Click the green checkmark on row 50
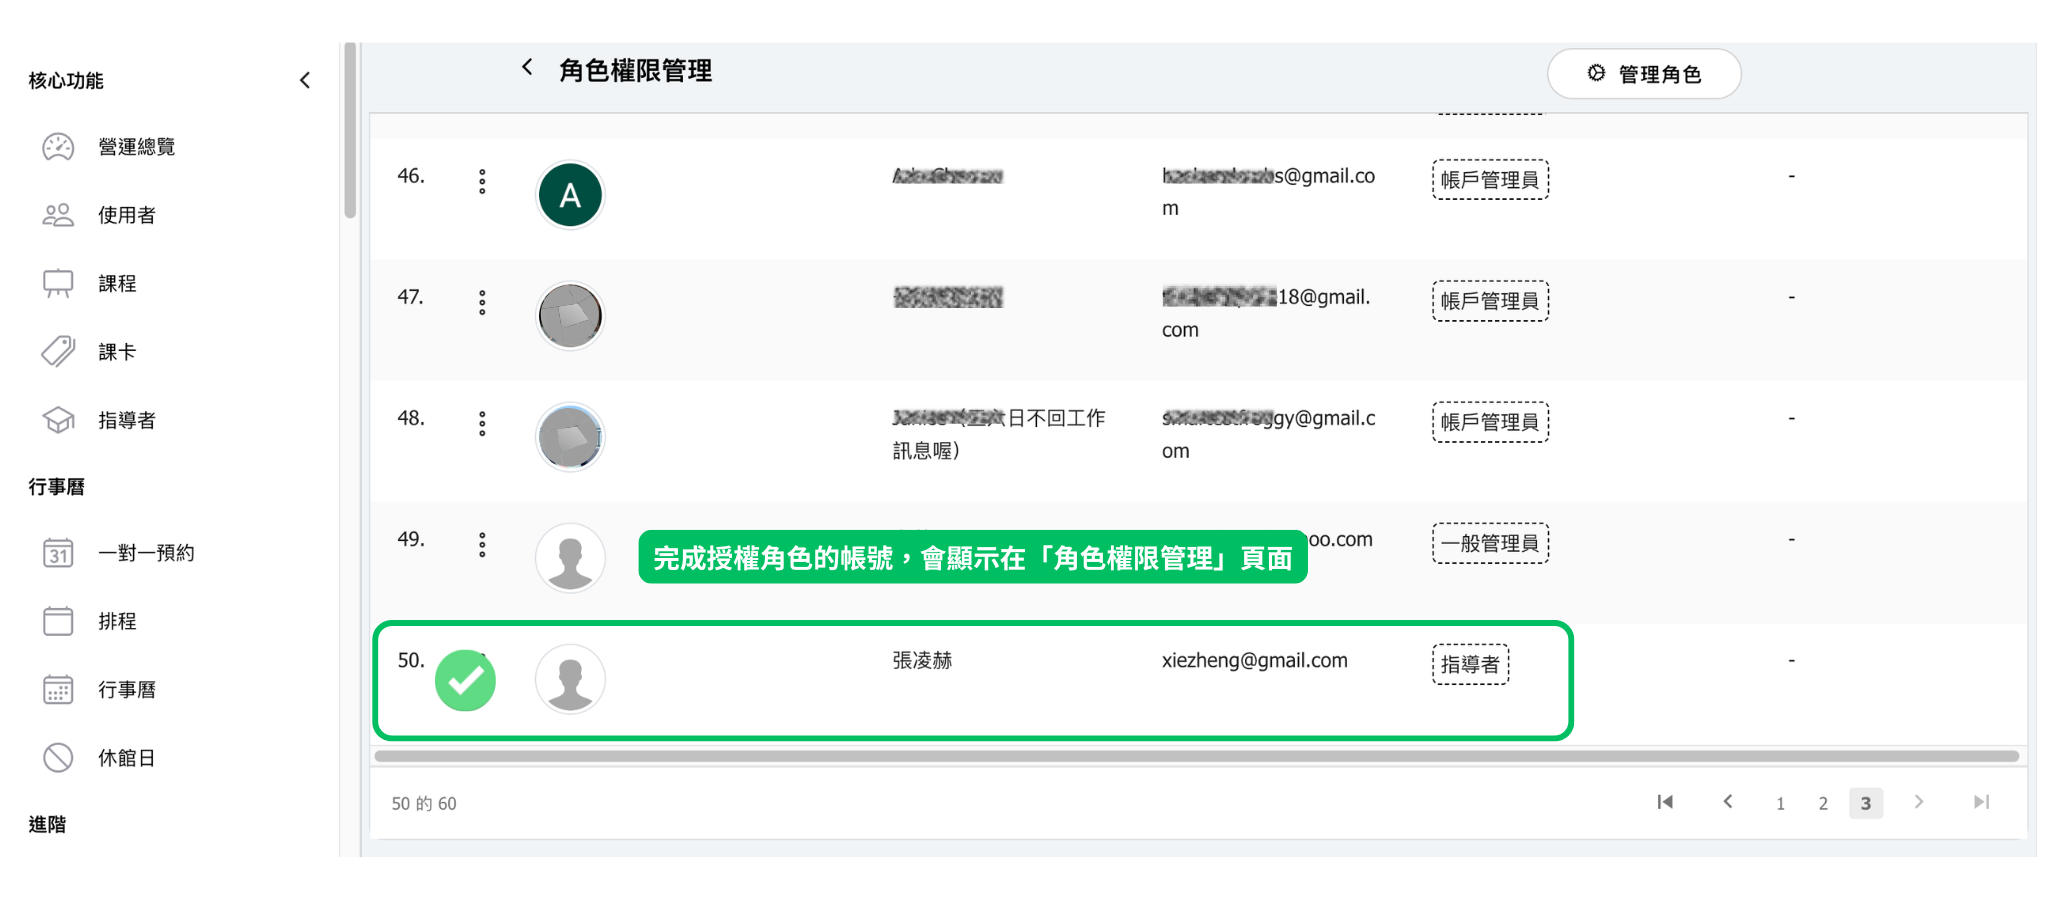2048x900 pixels. point(465,681)
